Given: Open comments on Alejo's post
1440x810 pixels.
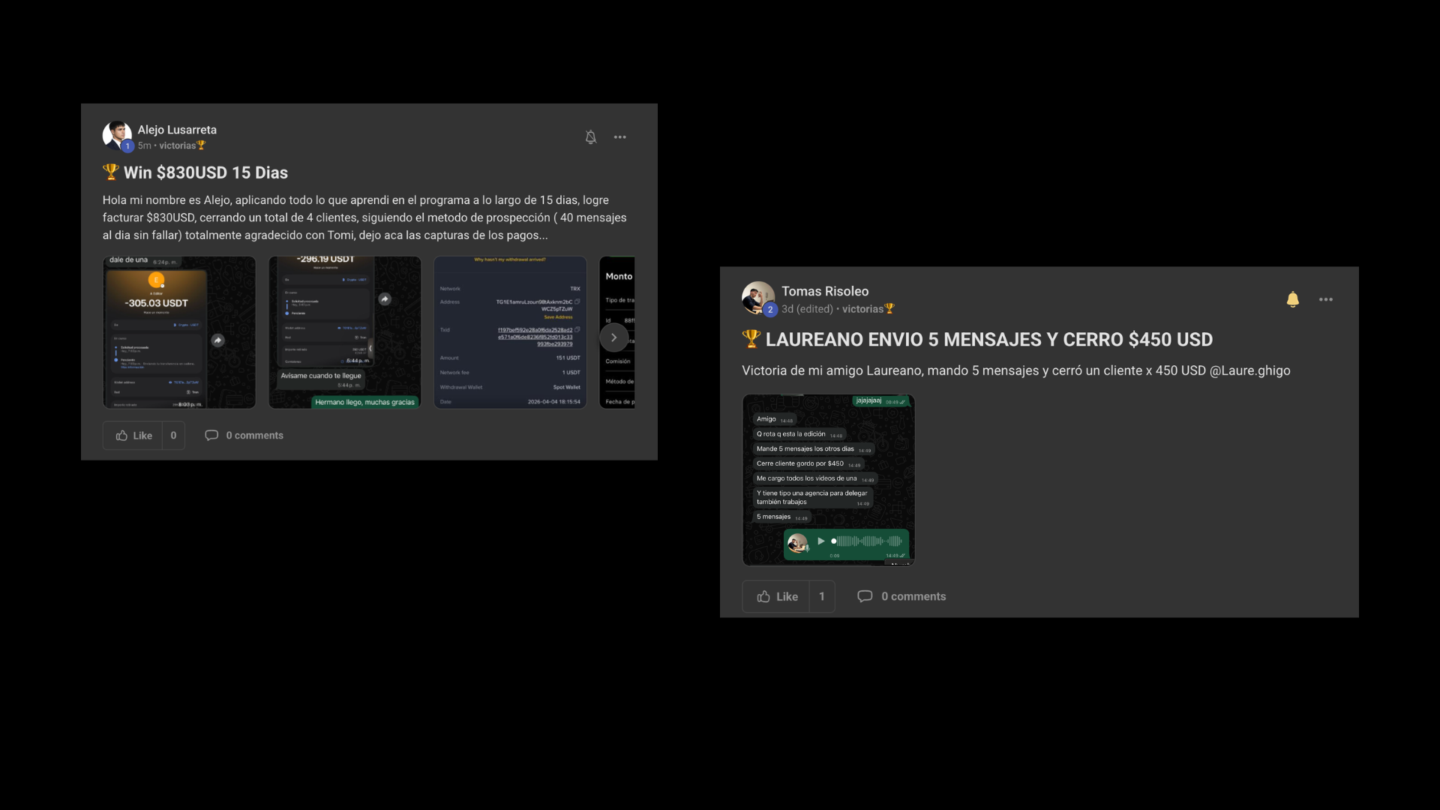Looking at the screenshot, I should point(244,435).
